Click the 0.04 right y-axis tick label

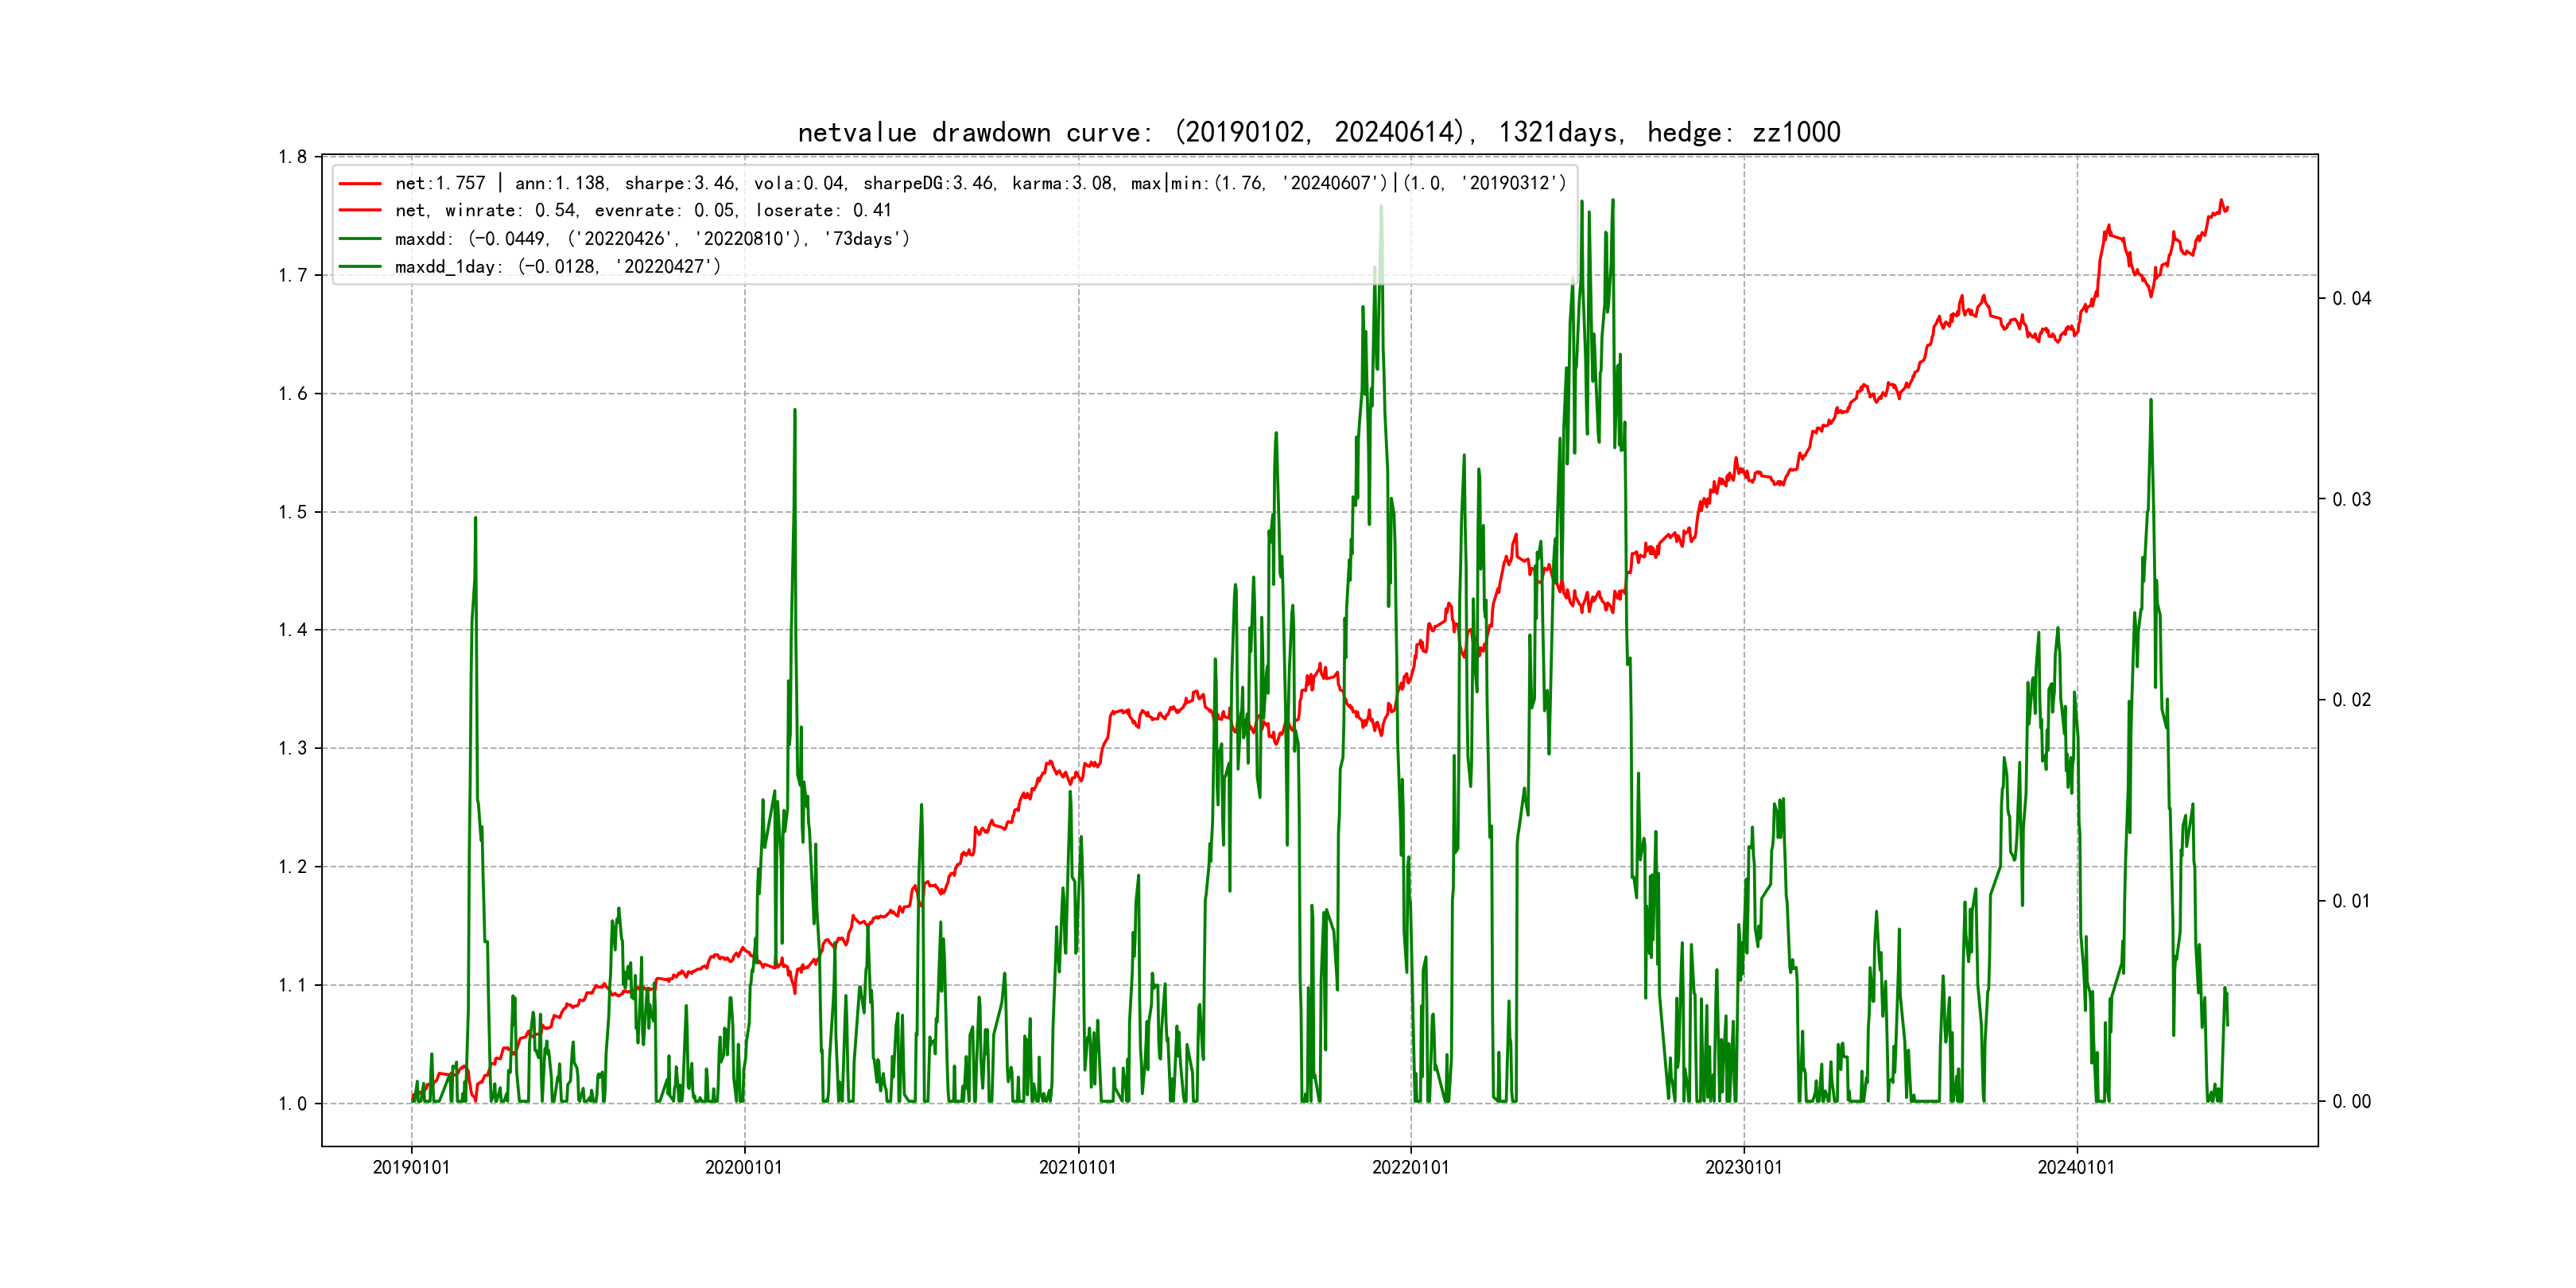(x=2351, y=299)
